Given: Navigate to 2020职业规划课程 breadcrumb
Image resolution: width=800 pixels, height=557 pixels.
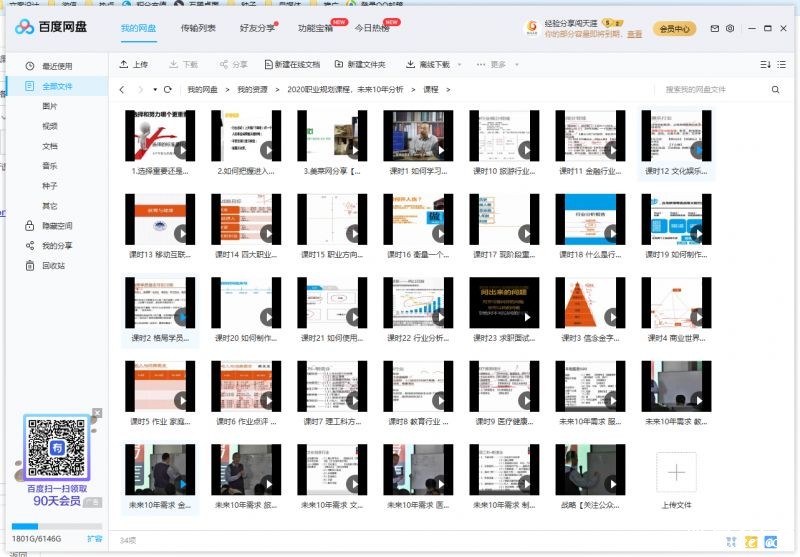Looking at the screenshot, I should coord(345,89).
